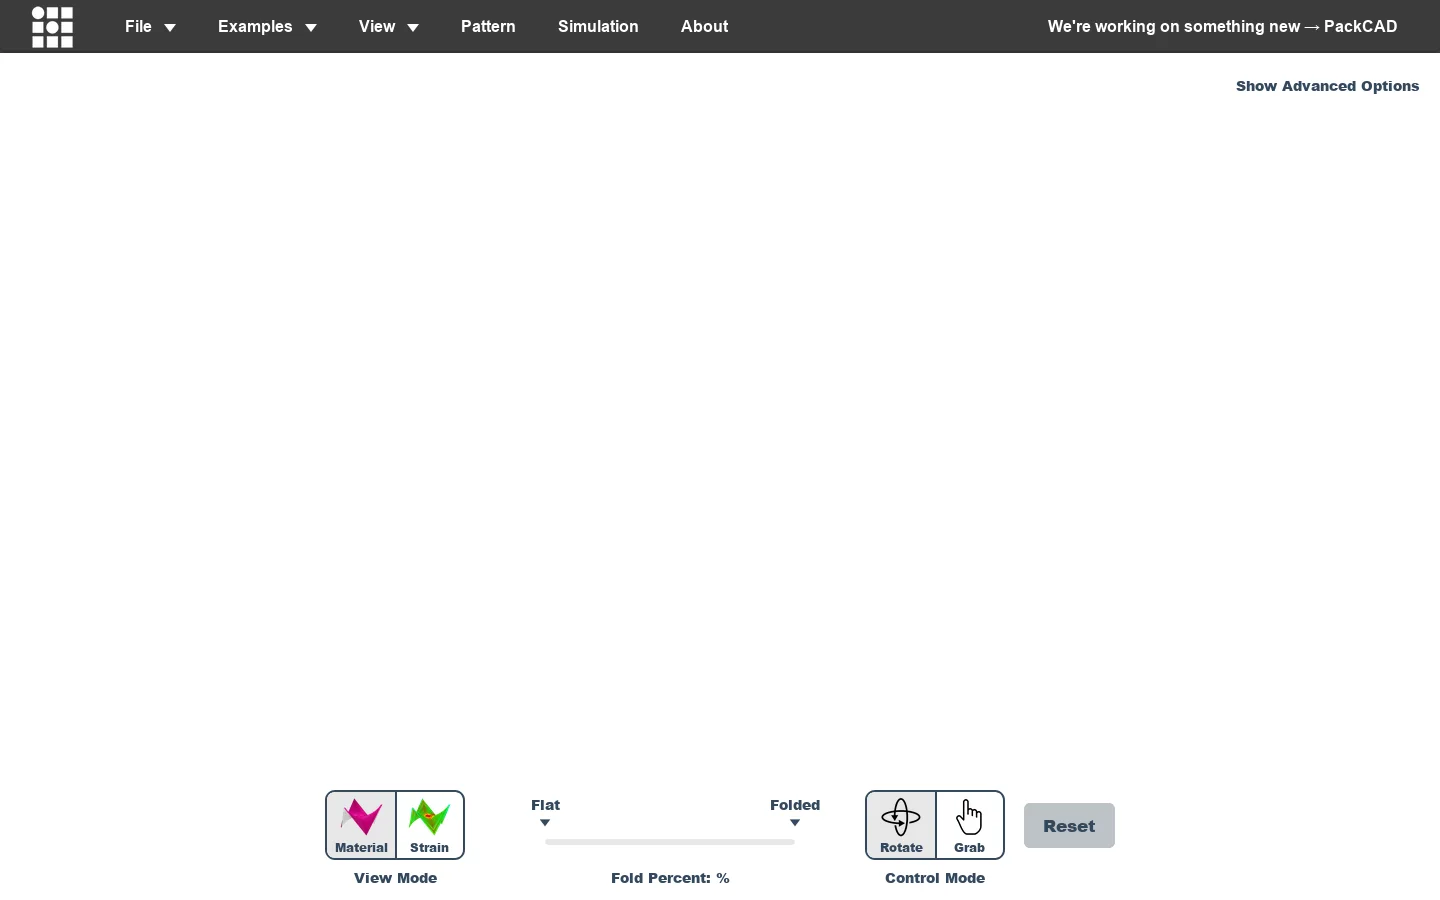This screenshot has width=1440, height=900.
Task: Click the Reset button
Action: 1069,826
